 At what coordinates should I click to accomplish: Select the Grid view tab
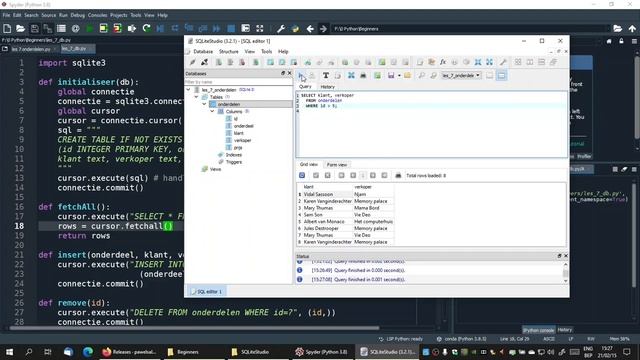[x=309, y=164]
